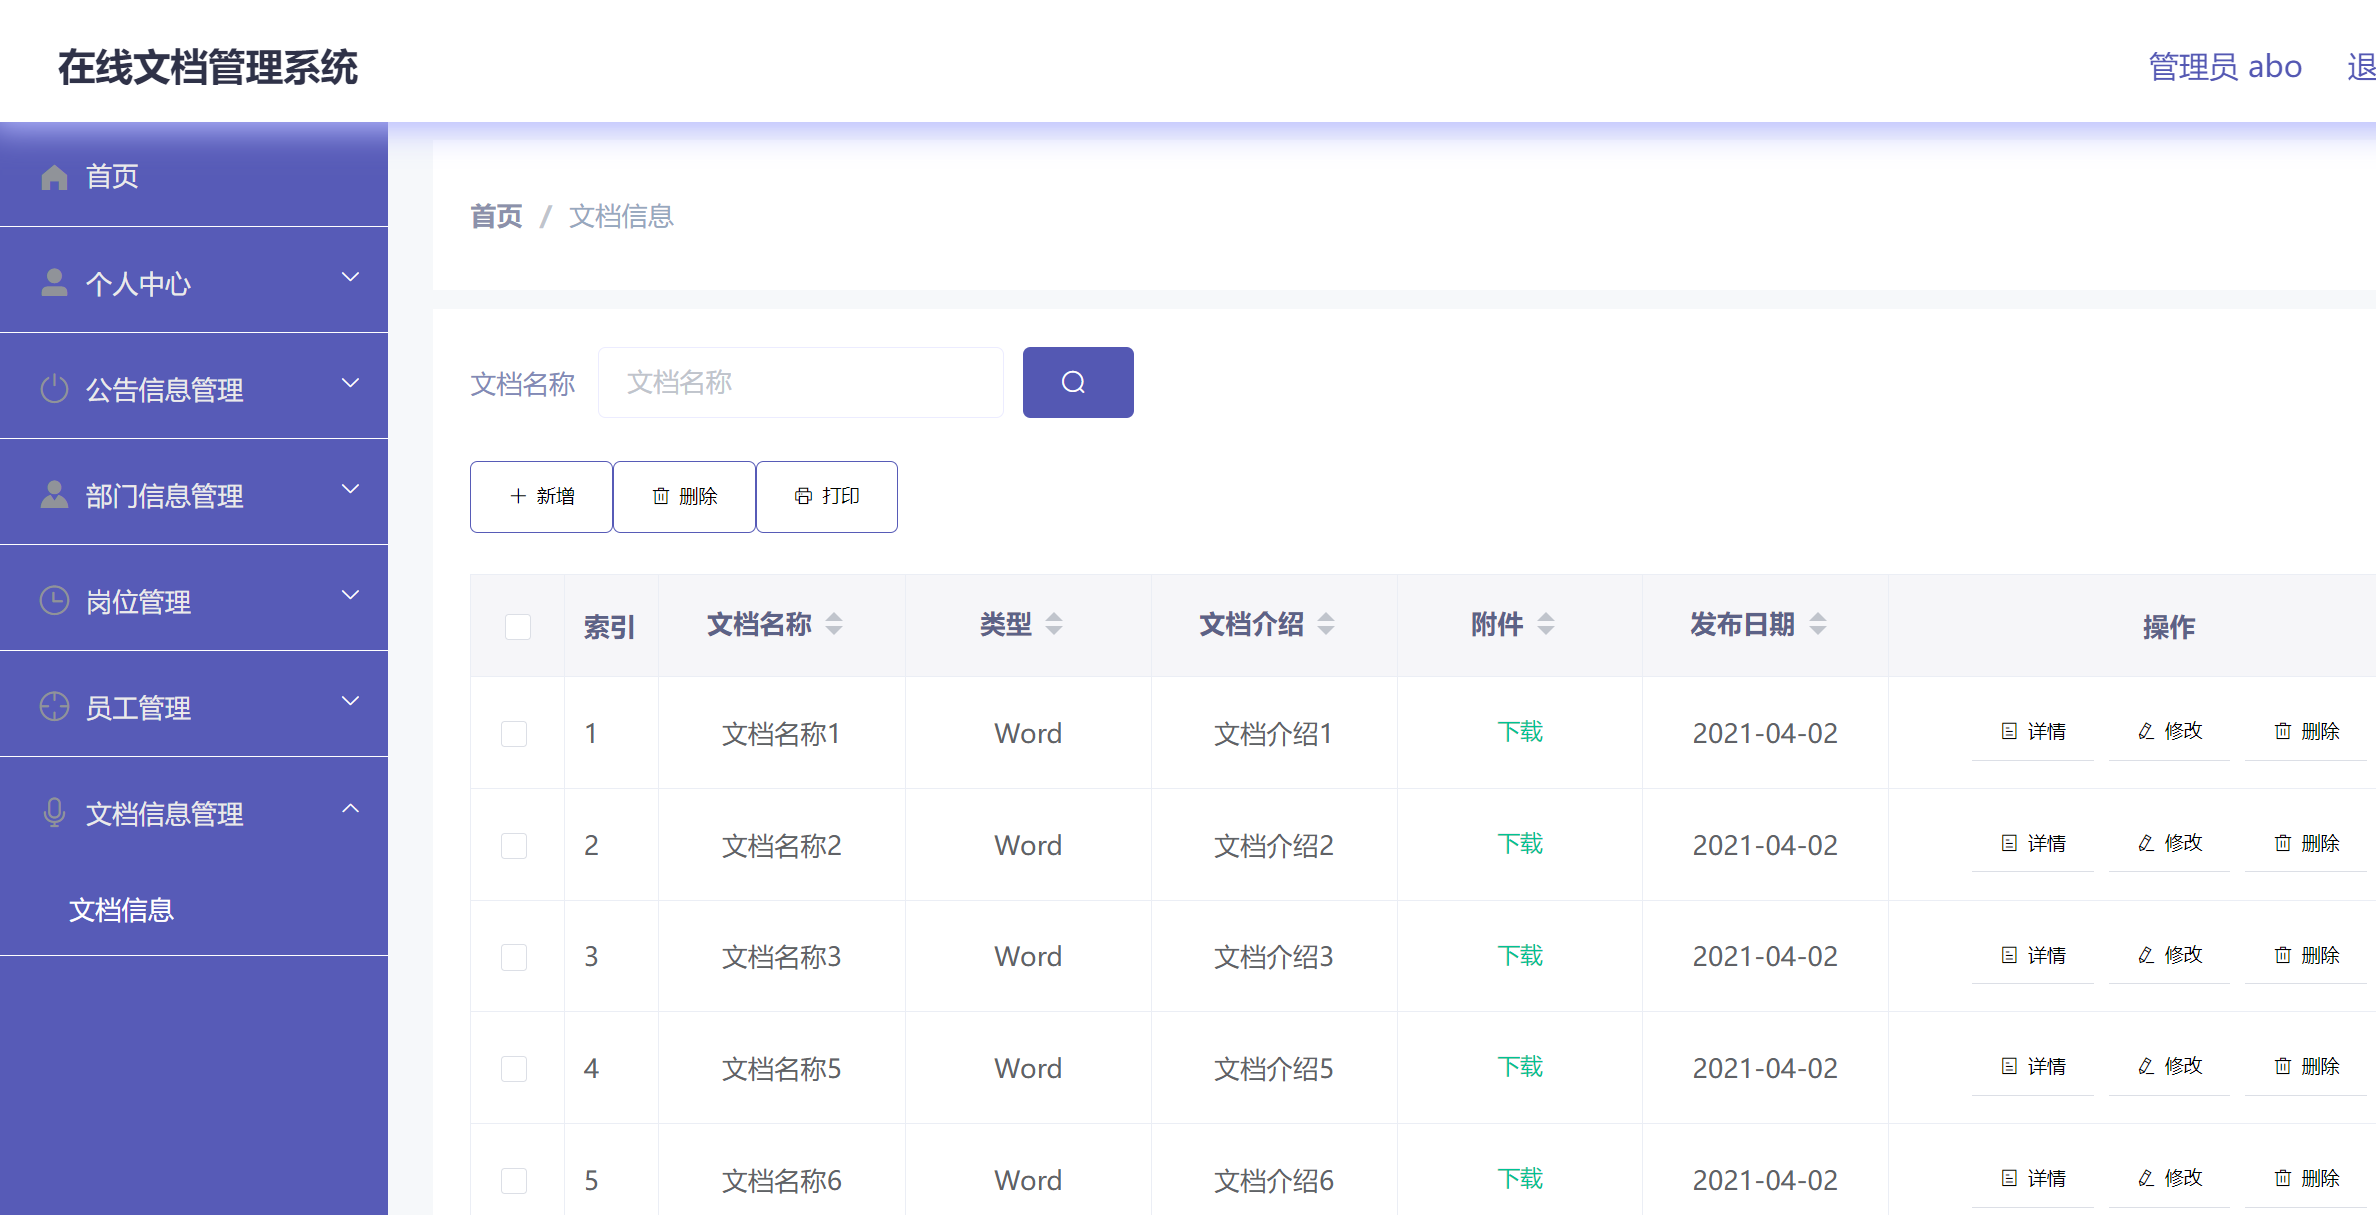Image resolution: width=2376 pixels, height=1215 pixels.
Task: Open the 文档信息 sidebar item
Action: click(122, 910)
